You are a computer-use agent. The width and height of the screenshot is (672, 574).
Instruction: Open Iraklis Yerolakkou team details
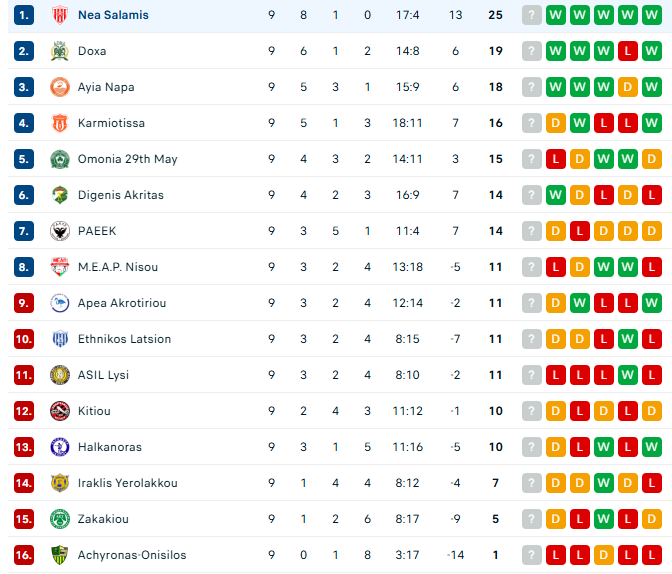[127, 483]
